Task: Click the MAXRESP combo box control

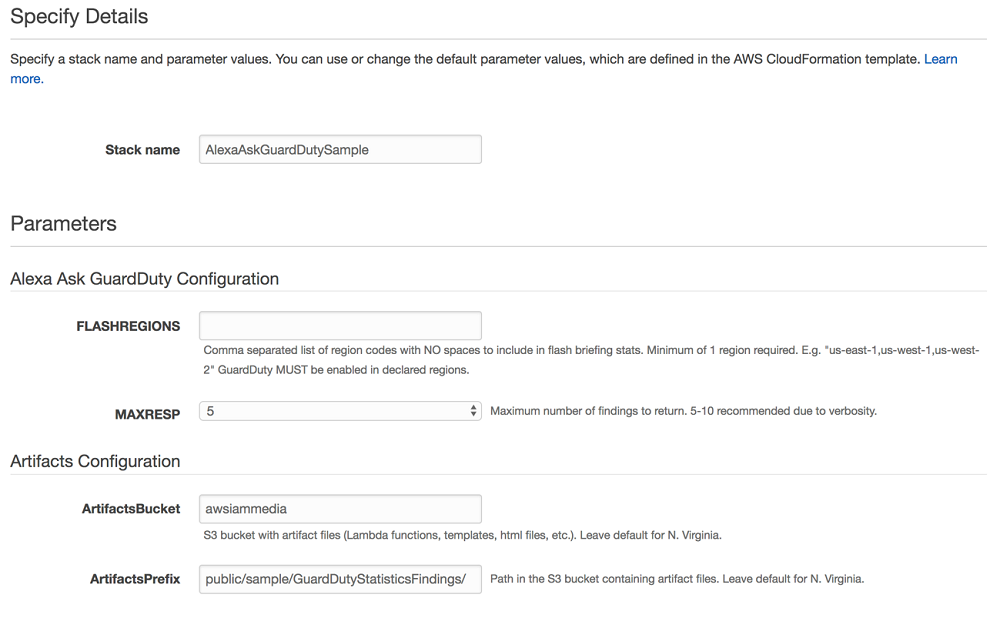Action: 340,410
